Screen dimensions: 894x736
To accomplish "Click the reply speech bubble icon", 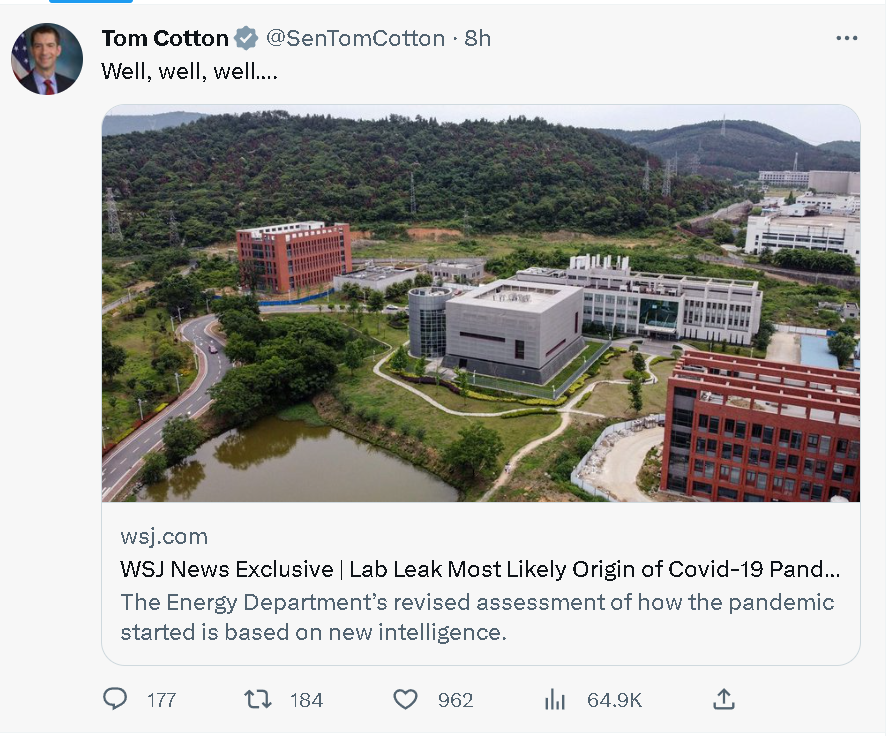I will (x=115, y=699).
